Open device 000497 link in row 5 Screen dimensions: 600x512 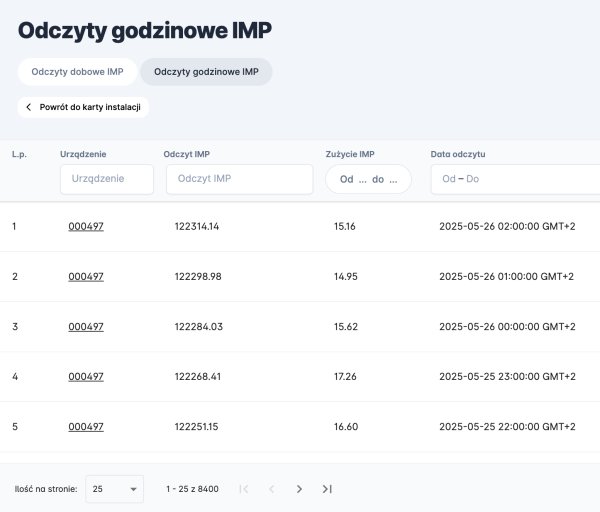coord(86,427)
